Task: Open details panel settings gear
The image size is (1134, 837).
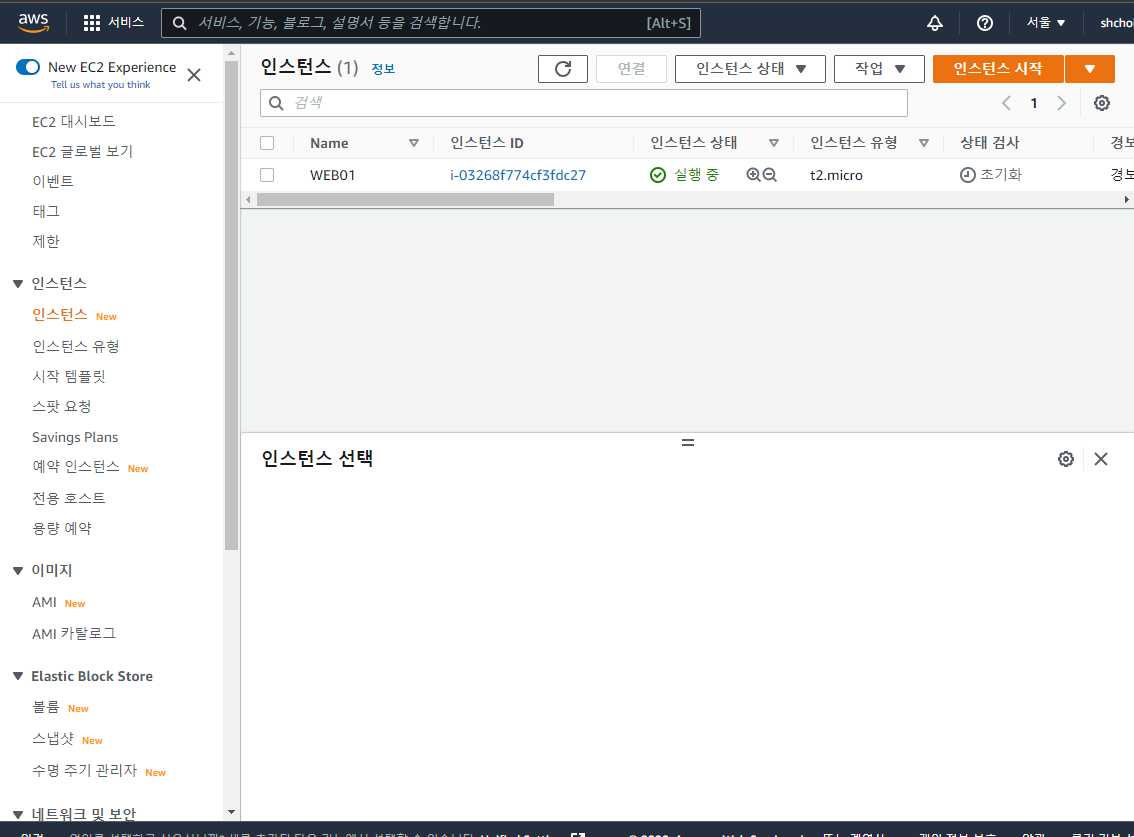Action: pos(1065,459)
